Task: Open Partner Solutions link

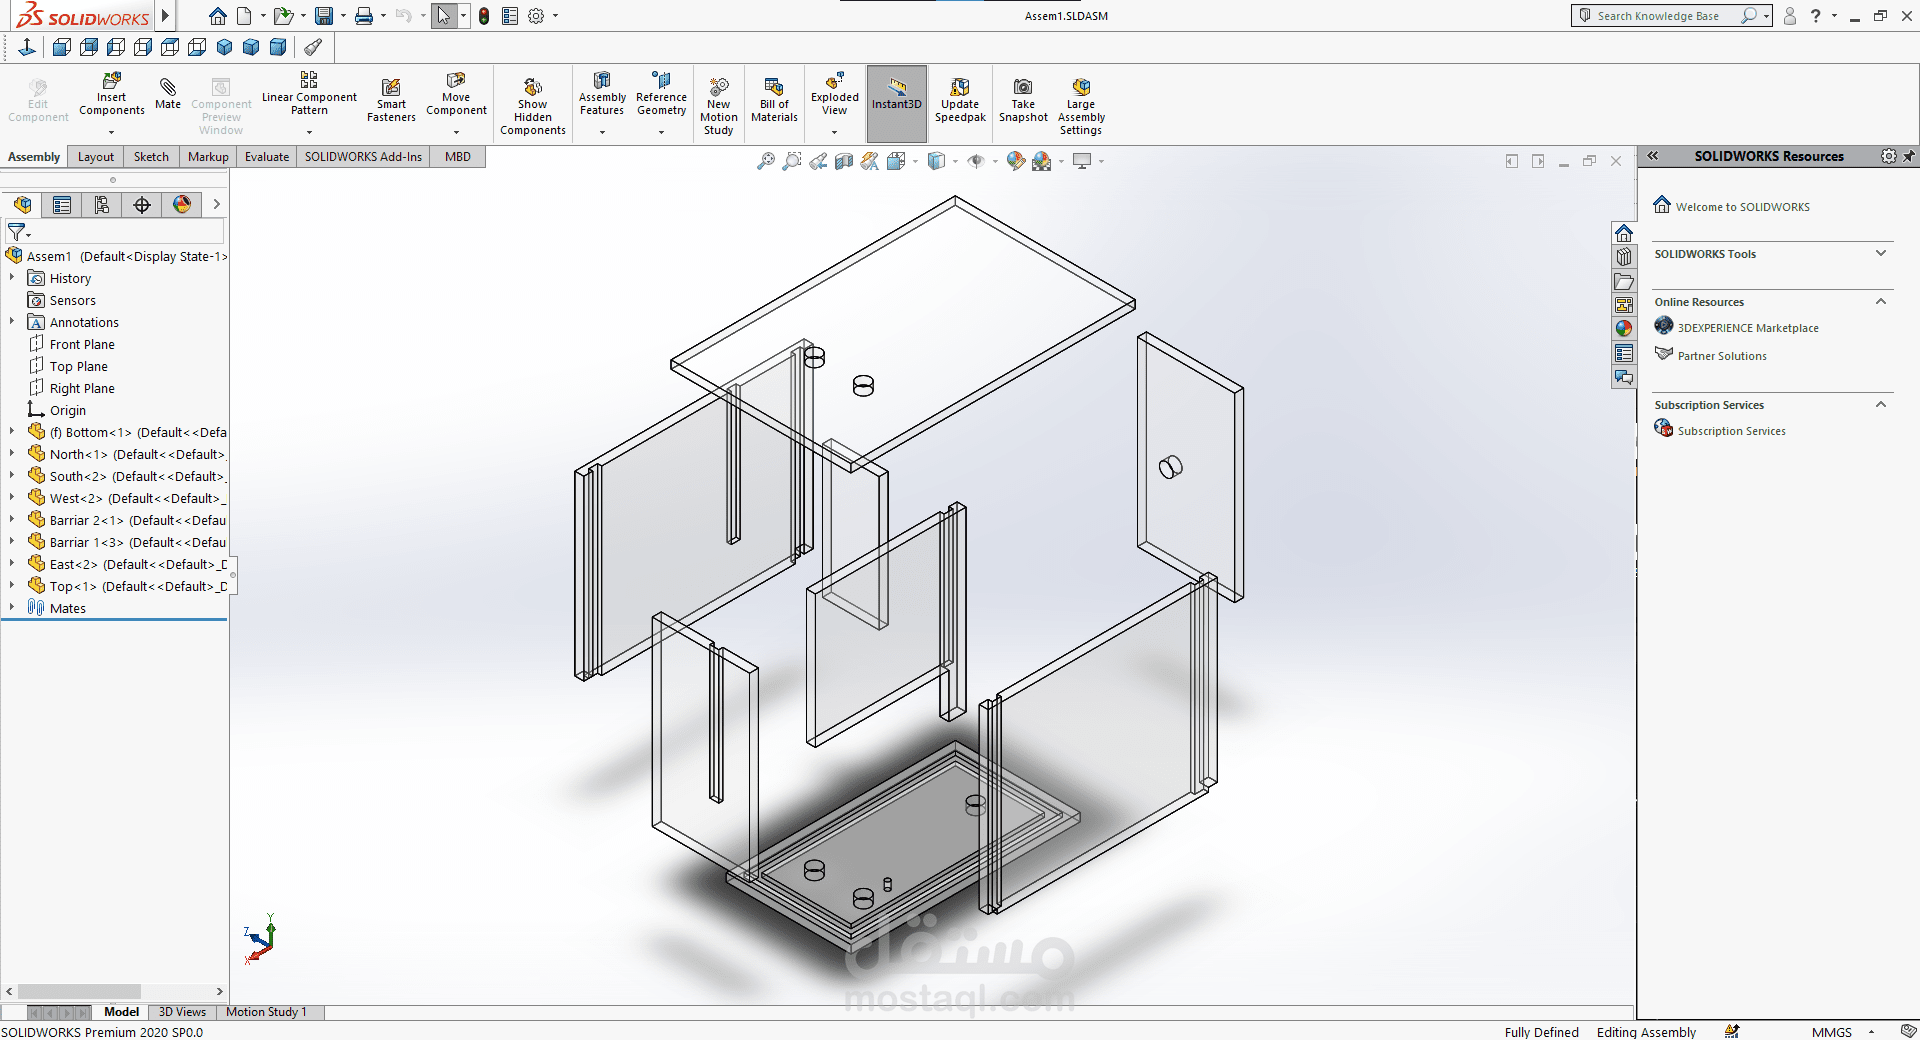Action: point(1722,356)
